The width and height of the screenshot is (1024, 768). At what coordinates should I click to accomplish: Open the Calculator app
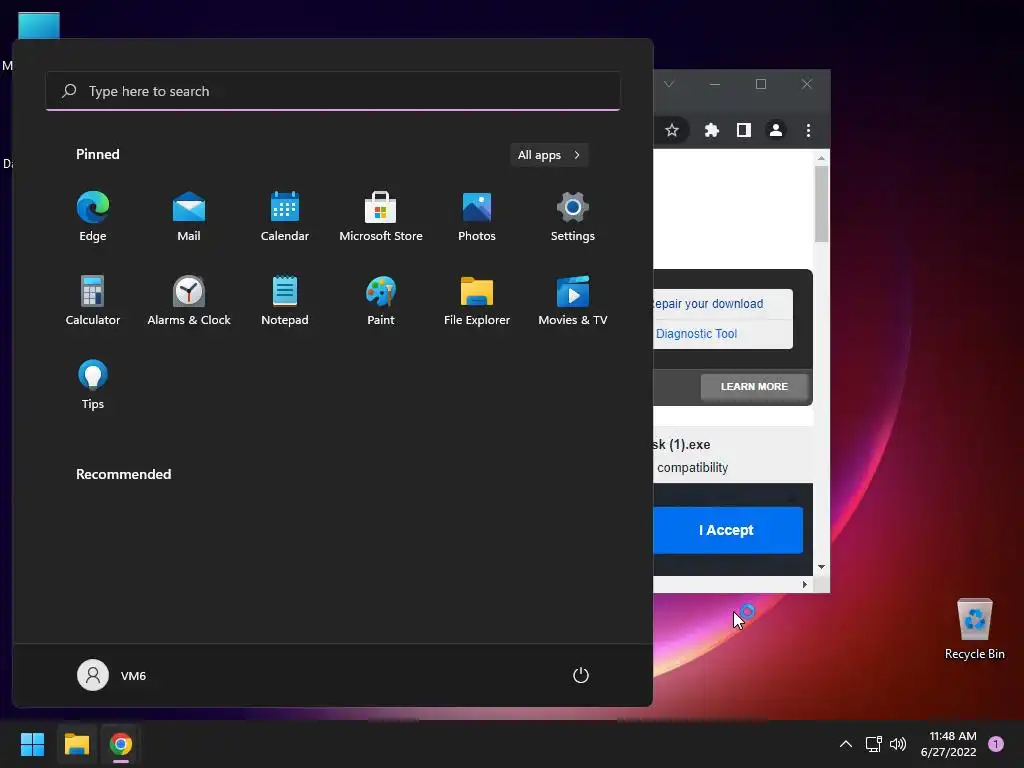tap(93, 300)
